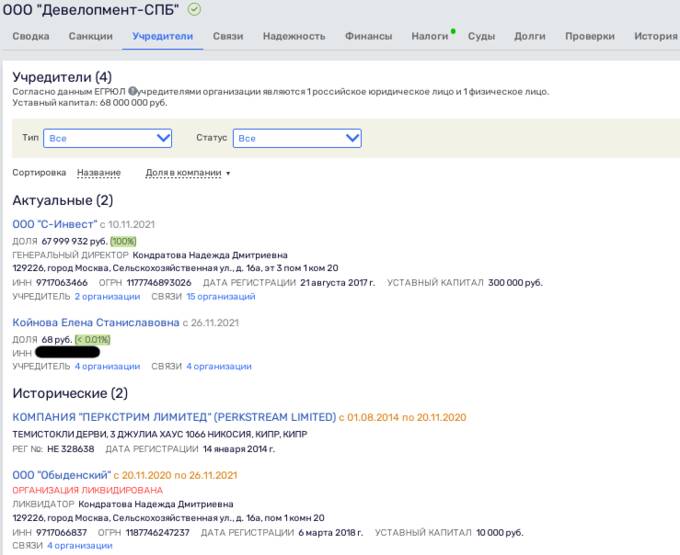Open the Проверки tab
680x555 pixels.
590,36
